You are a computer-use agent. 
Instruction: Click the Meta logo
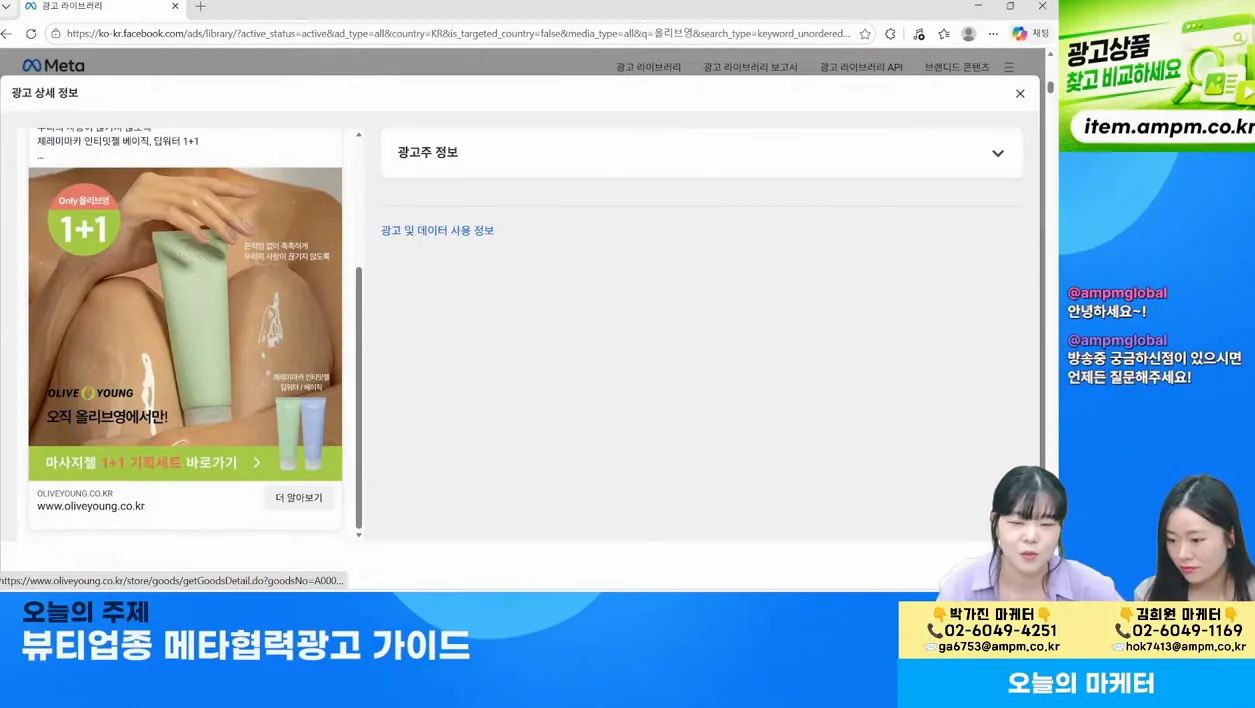point(54,66)
